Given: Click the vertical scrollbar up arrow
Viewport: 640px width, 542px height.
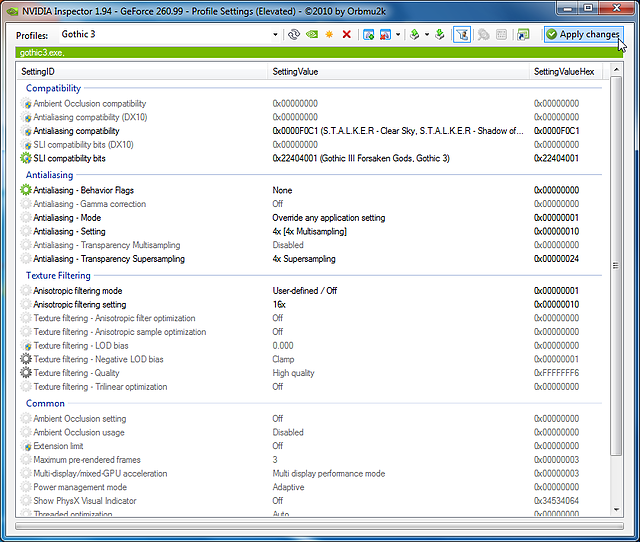Looking at the screenshot, I should pos(616,70).
